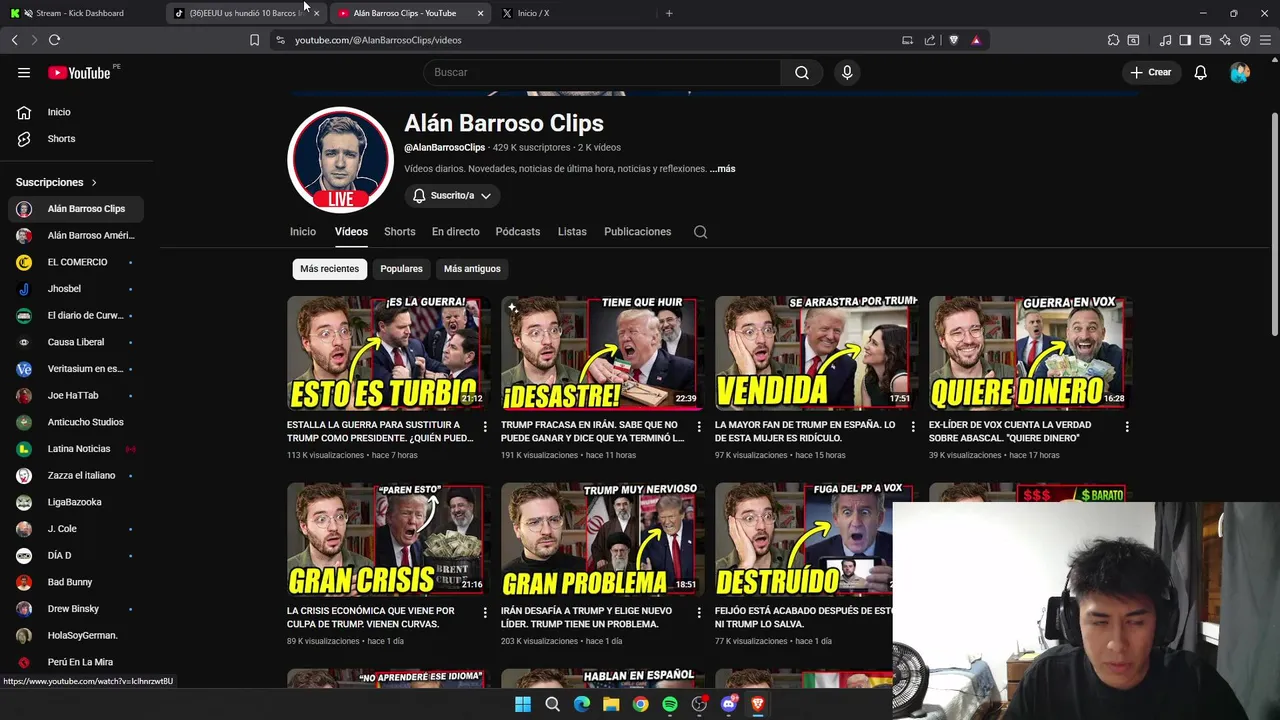Open ESTO ES TURBIO video thumbnail
This screenshot has width=1280, height=720.
coord(386,353)
